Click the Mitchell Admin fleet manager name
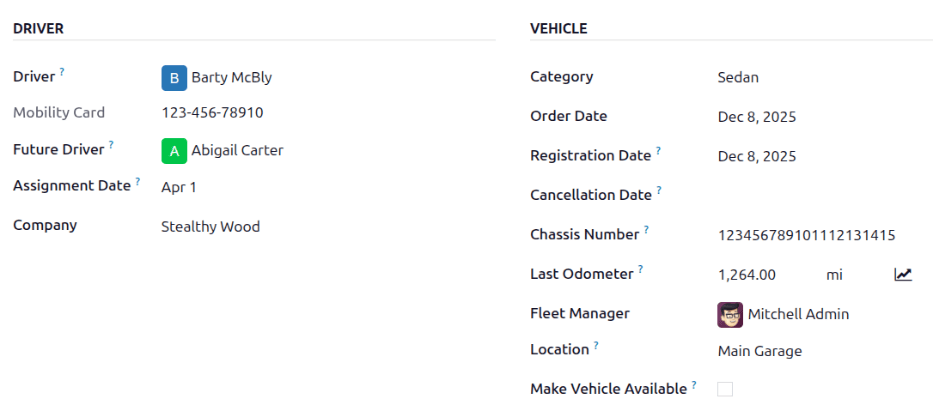933x417 pixels. pos(798,314)
